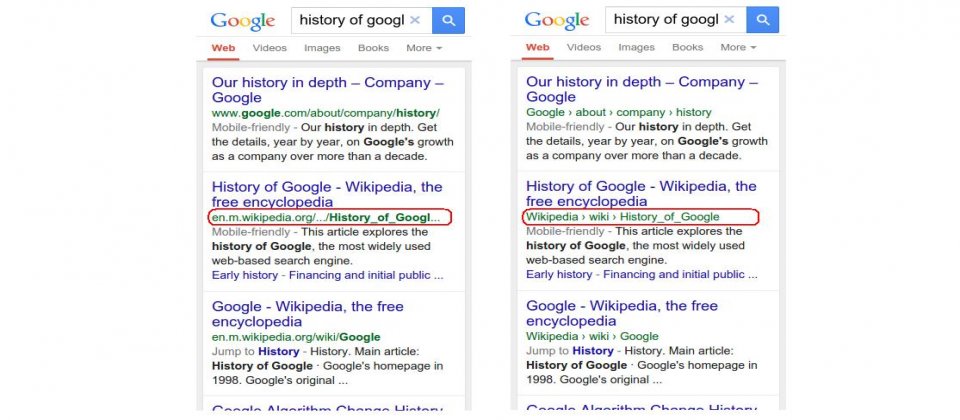
Task: Click the 'Jump to History' link in left screenshot
Action: tap(255, 351)
